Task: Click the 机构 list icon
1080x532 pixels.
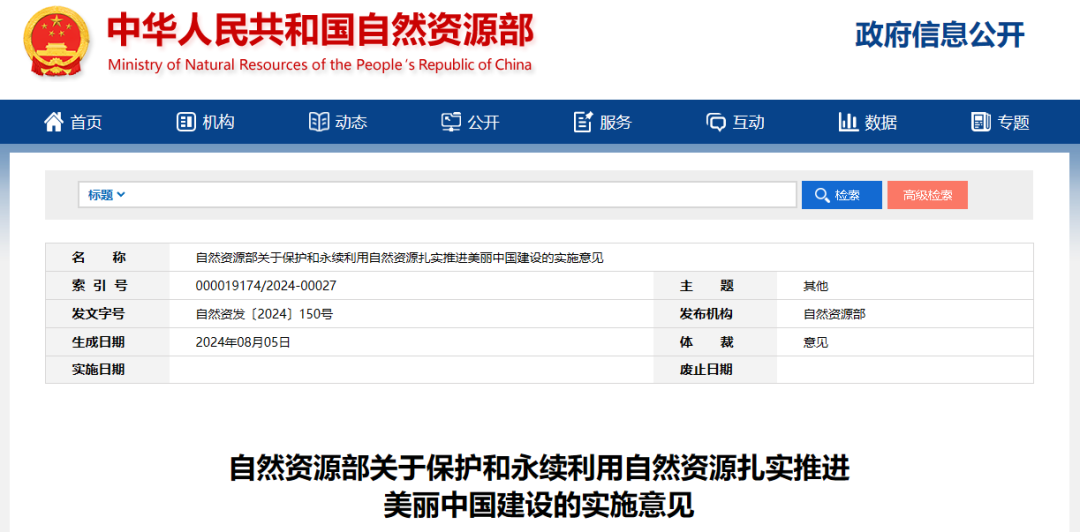Action: coord(186,122)
